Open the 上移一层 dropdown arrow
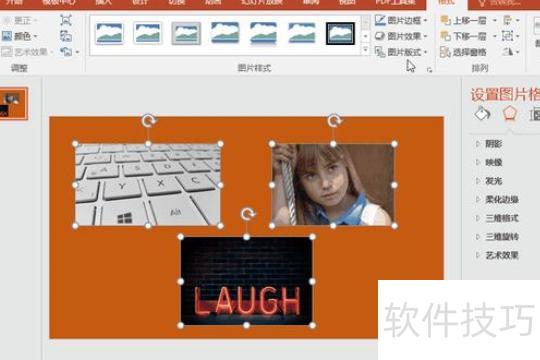This screenshot has height=360, width=540. pos(495,20)
